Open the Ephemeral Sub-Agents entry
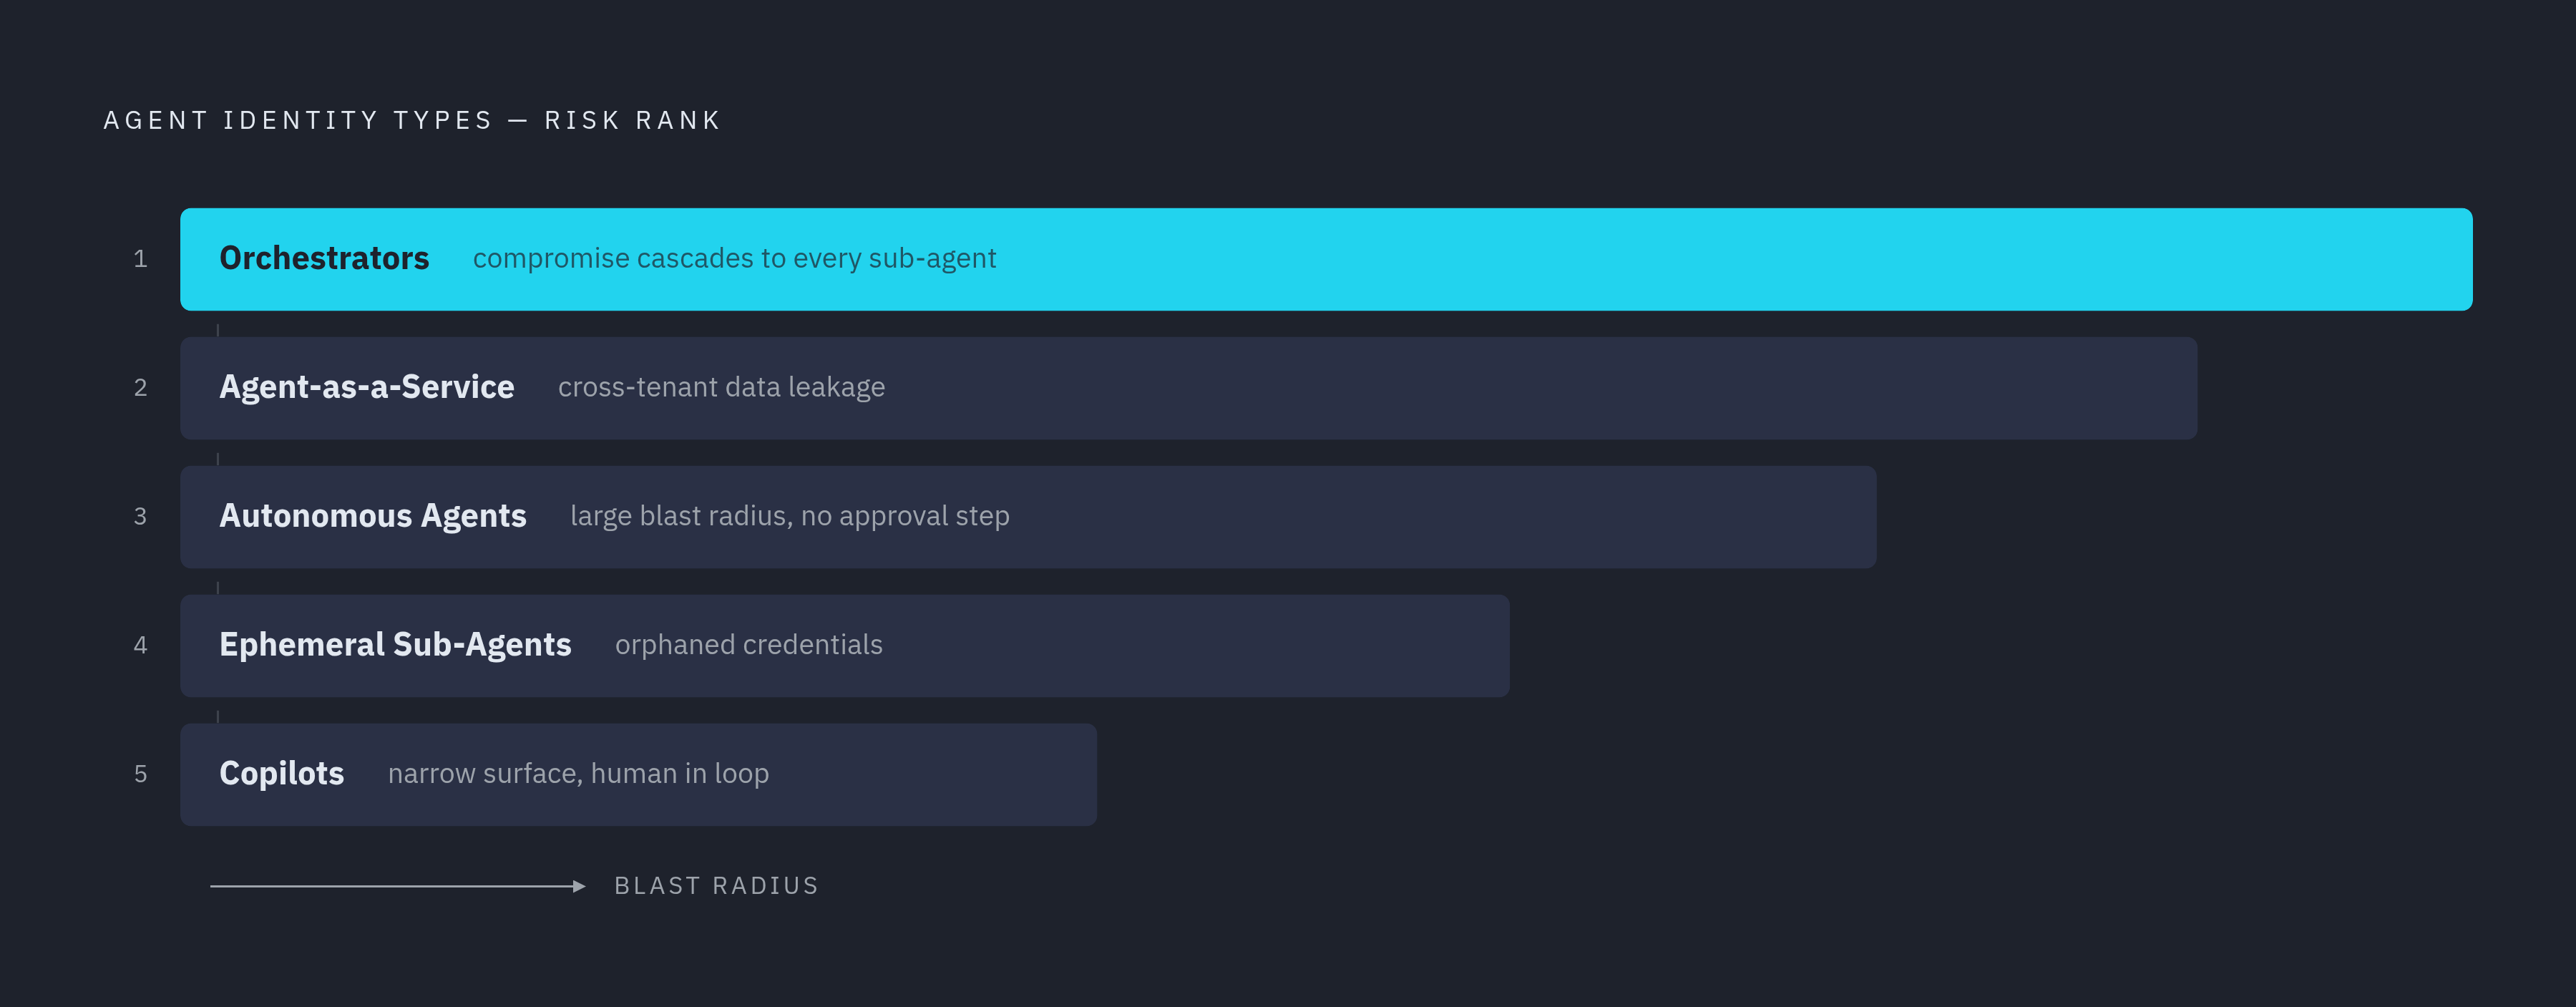Screen dimensions: 2576x1007 point(845,646)
